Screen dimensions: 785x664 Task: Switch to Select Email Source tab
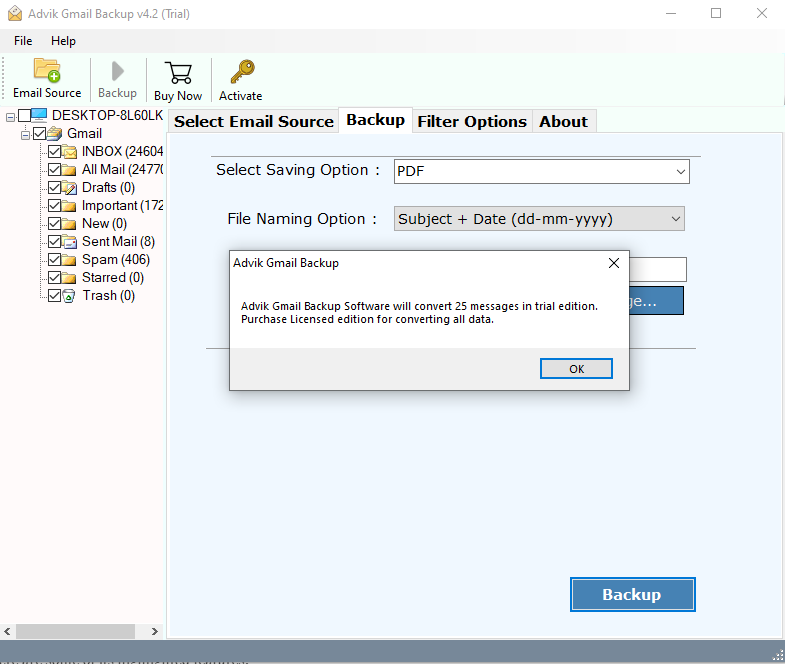[254, 122]
